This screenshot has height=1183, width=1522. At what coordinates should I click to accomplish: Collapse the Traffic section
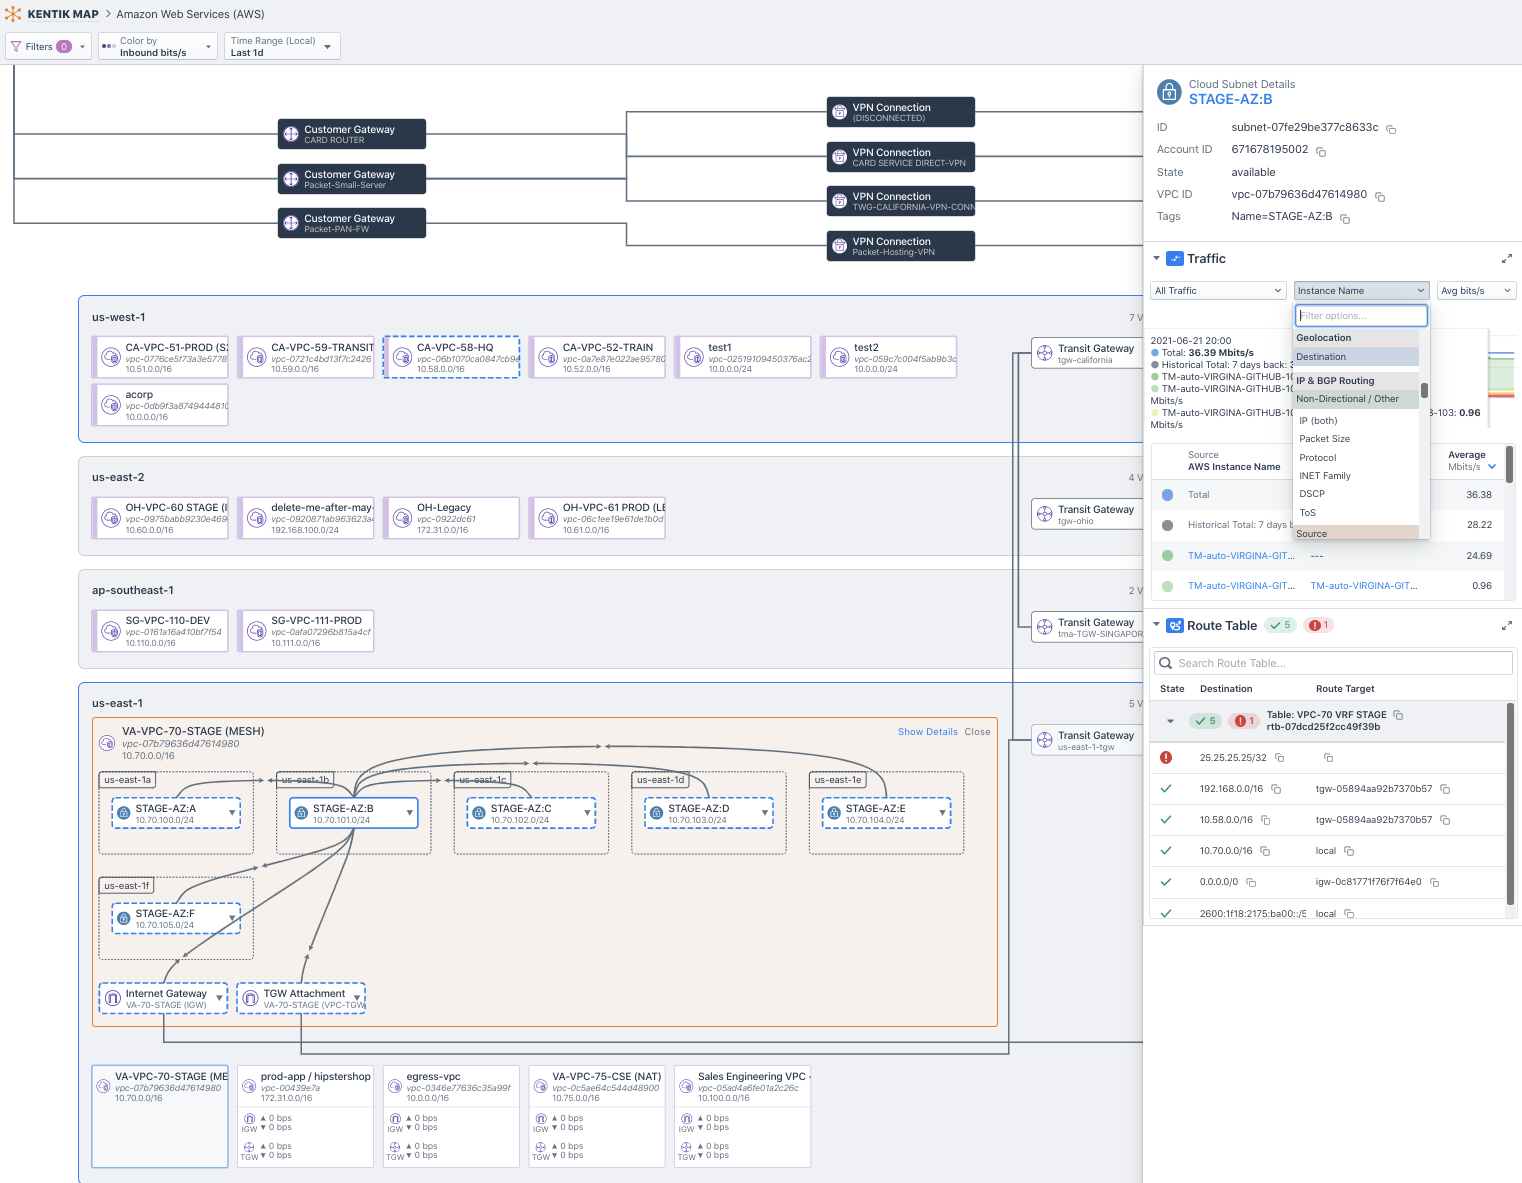(1157, 258)
